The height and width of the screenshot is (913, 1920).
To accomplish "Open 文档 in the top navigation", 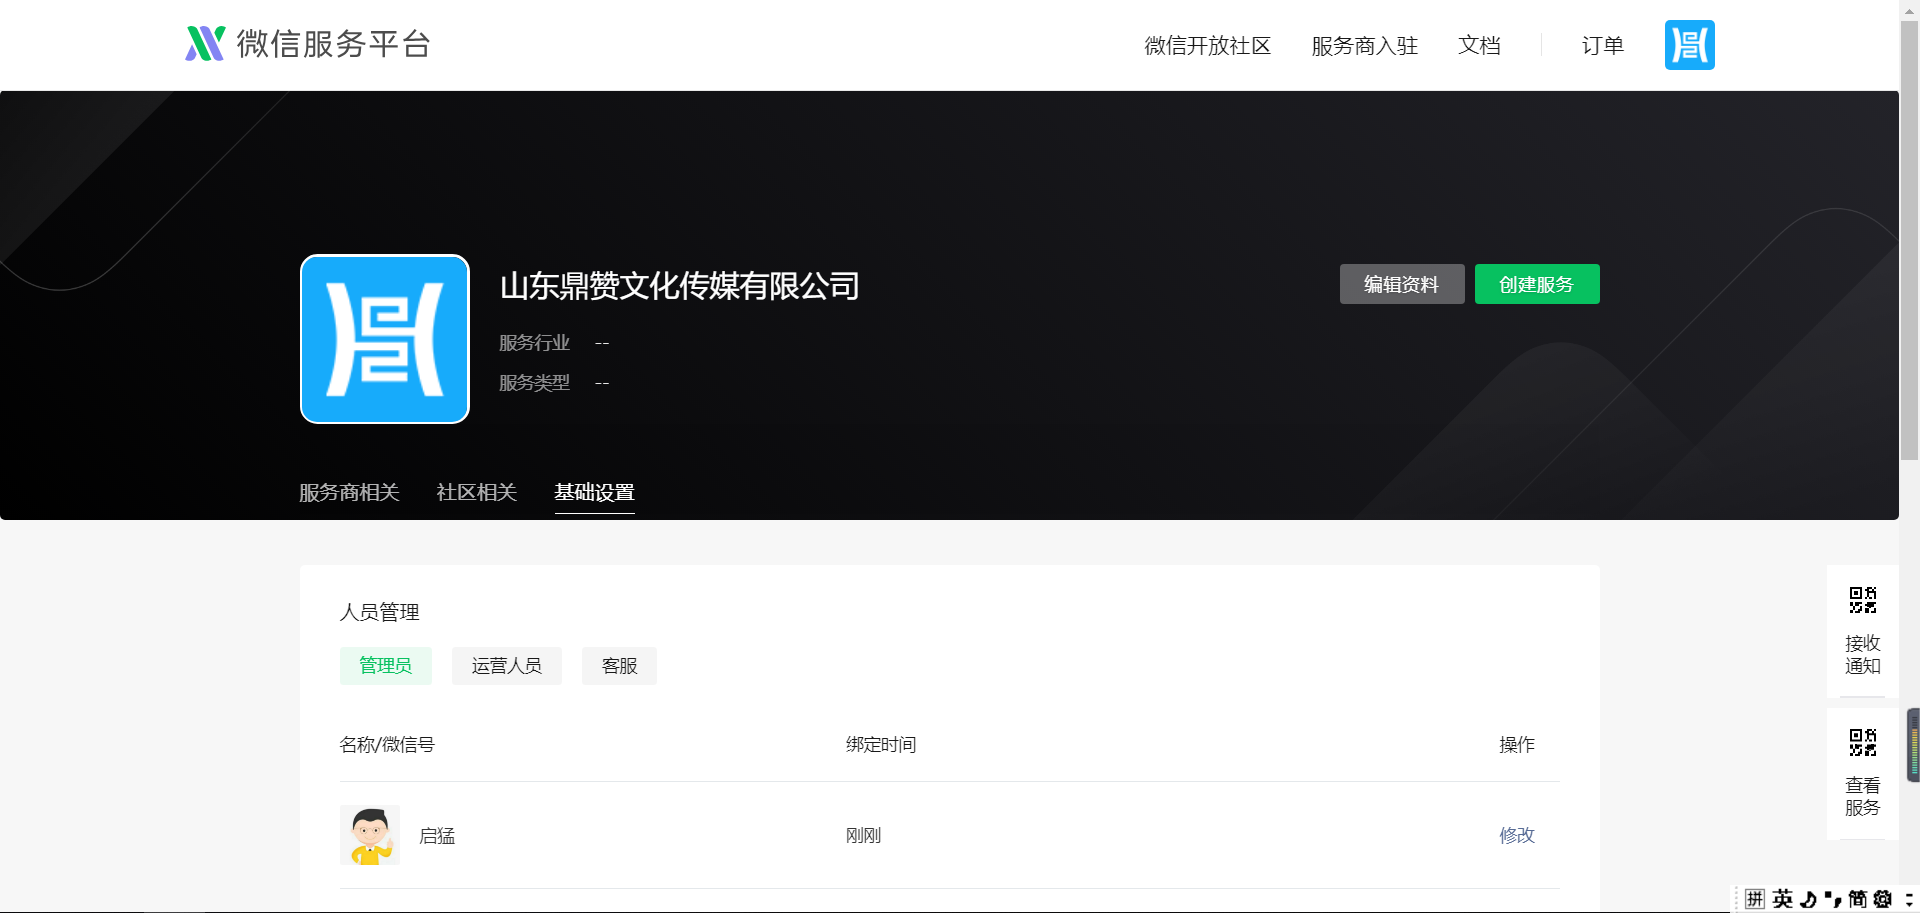I will coord(1479,45).
